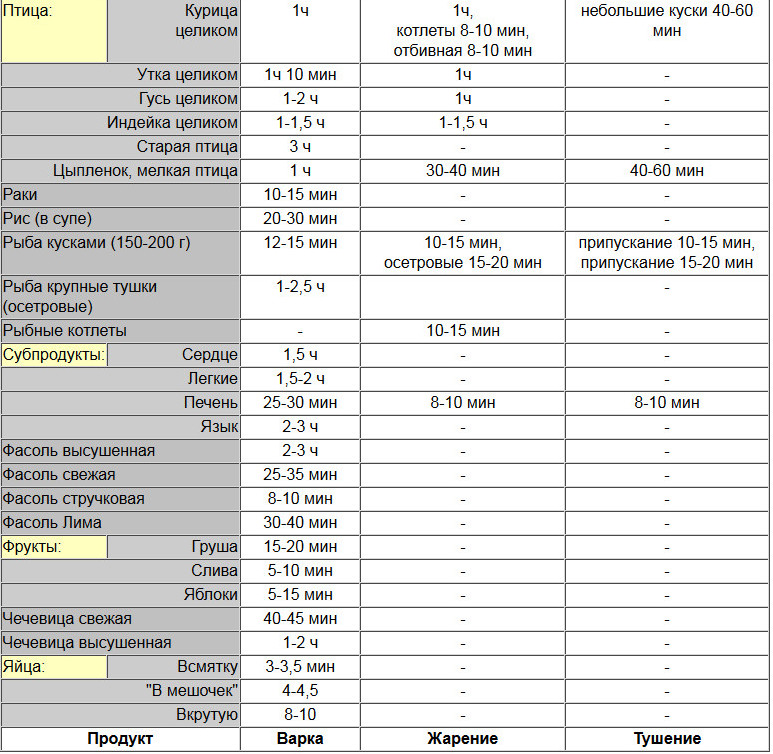Select the 'Курица целиком' row label
This screenshot has width=773, height=754.
click(x=174, y=31)
